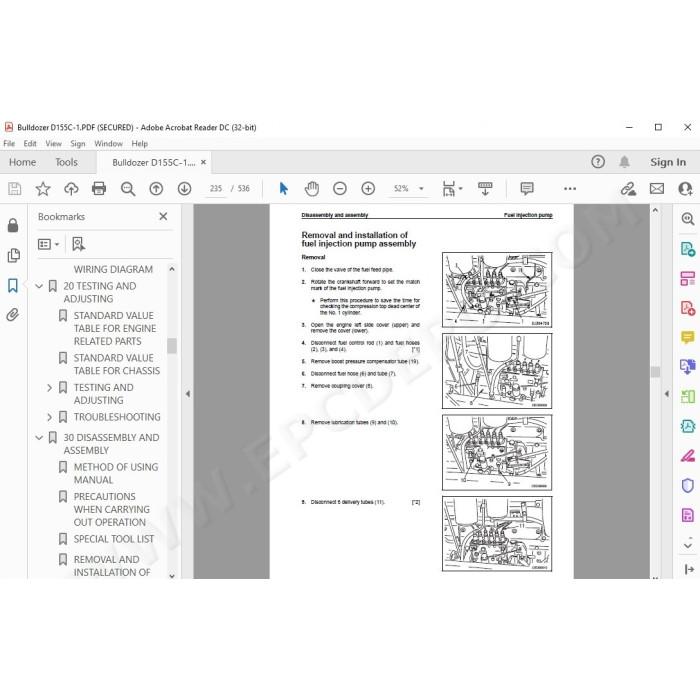Open the fit page options tool
Screen dimensions: 700x700
[x=452, y=189]
